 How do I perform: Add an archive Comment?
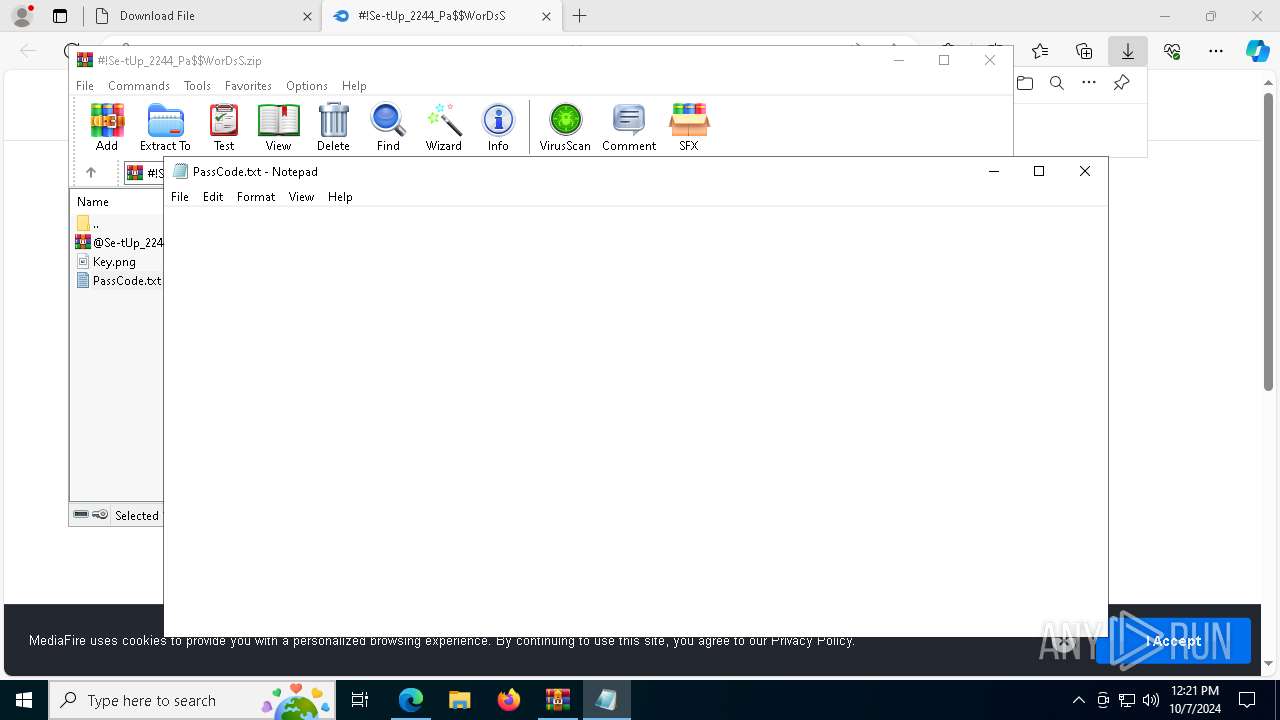pos(629,127)
